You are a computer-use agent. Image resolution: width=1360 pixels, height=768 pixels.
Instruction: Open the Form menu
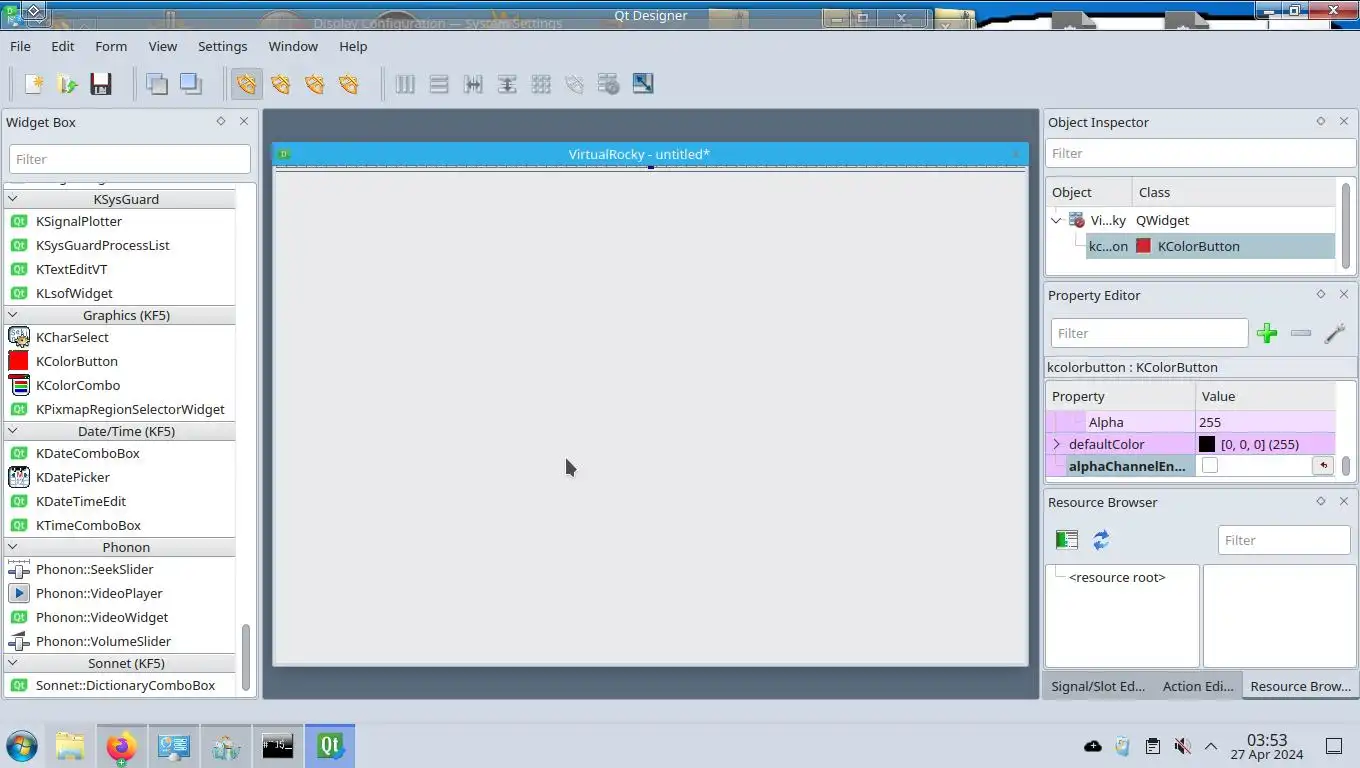pos(111,46)
